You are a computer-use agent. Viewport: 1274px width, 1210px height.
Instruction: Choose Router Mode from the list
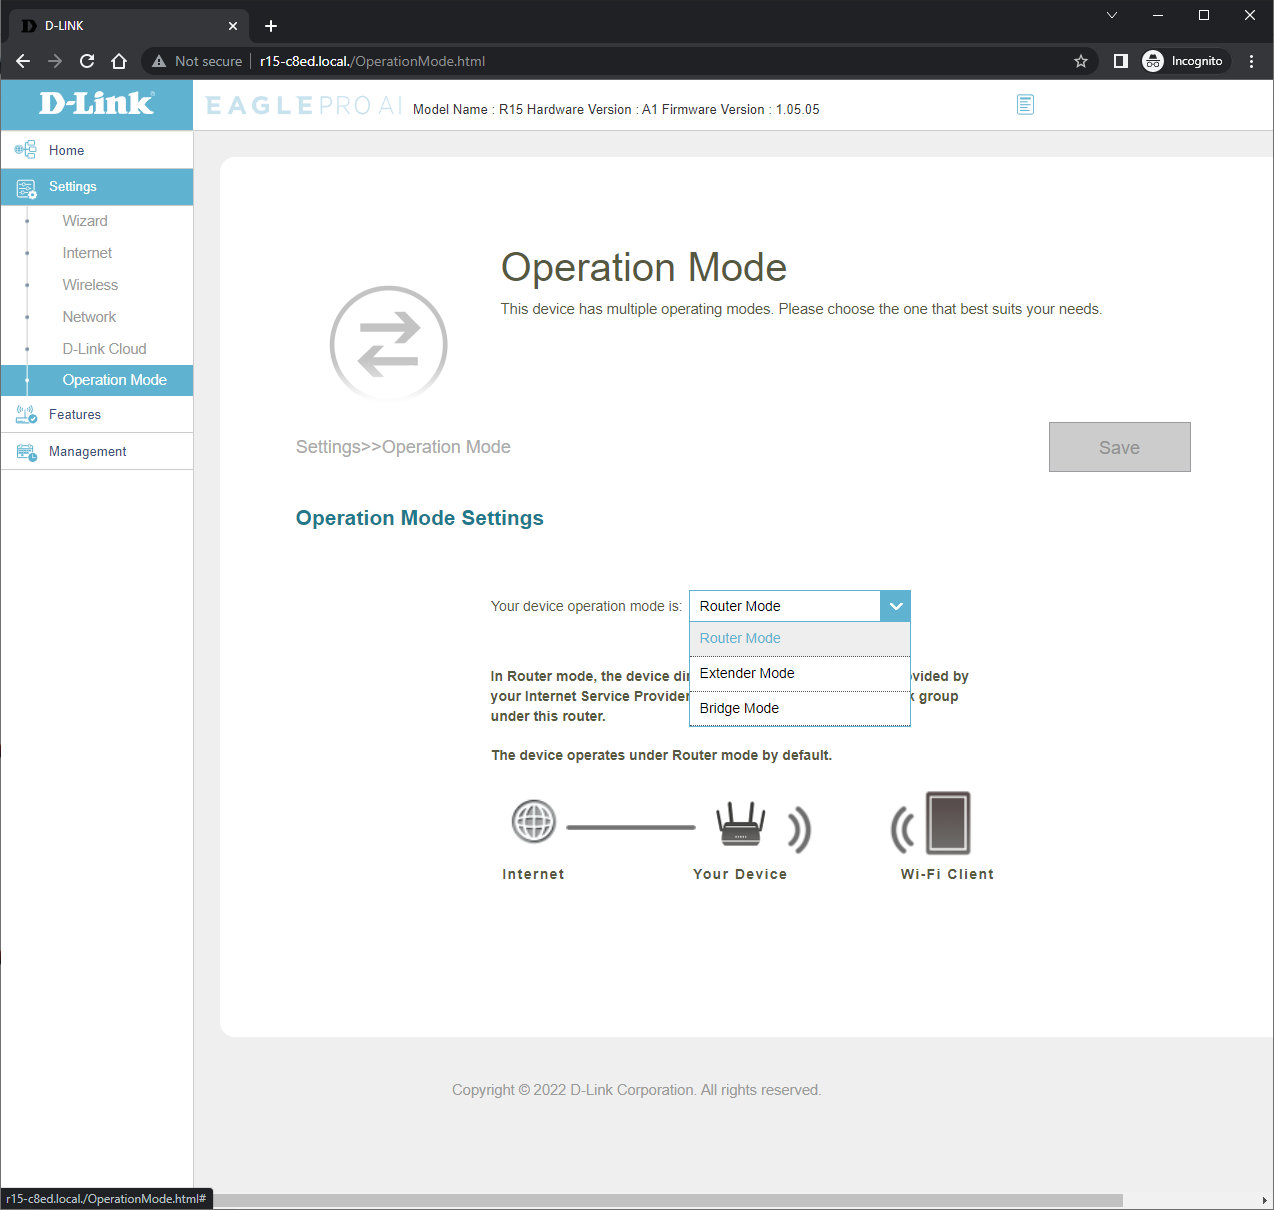pyautogui.click(x=800, y=638)
